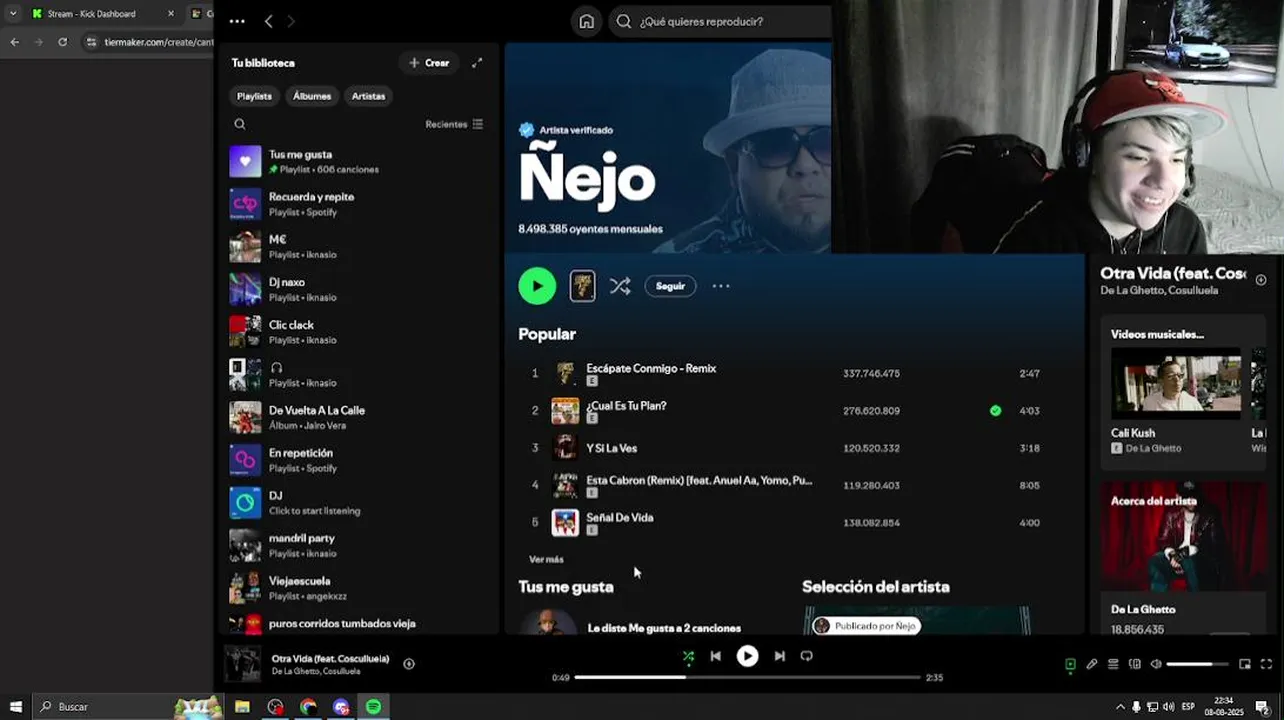Pause playback with the center player button
Image resolution: width=1284 pixels, height=720 pixels.
pyautogui.click(x=747, y=656)
